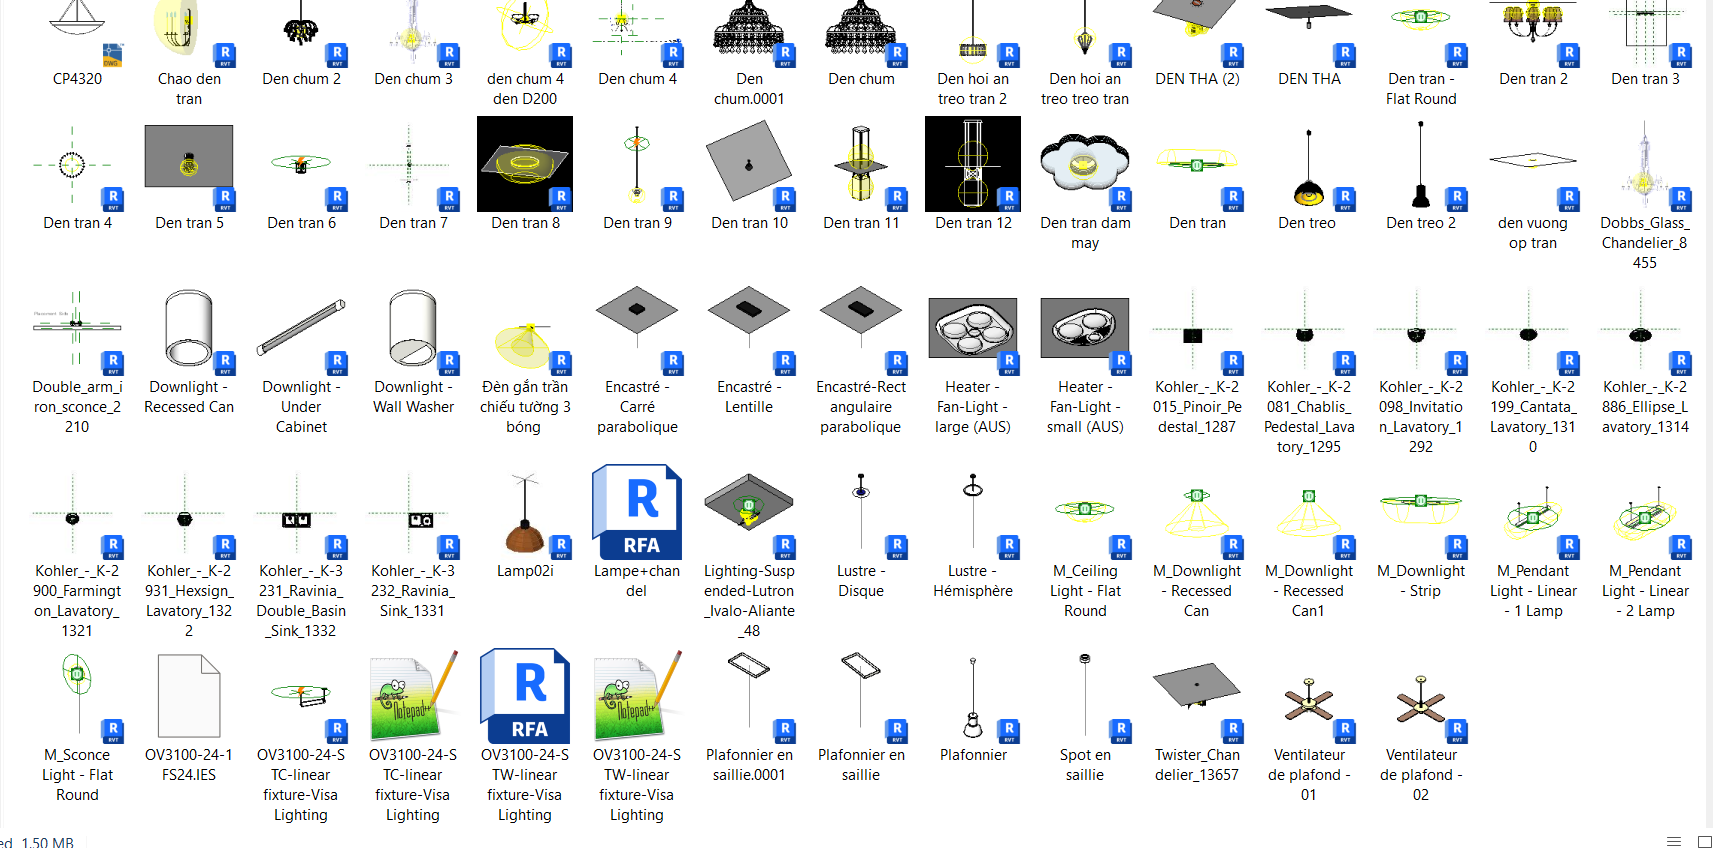
Task: Switch to details view layout
Action: point(1674,841)
